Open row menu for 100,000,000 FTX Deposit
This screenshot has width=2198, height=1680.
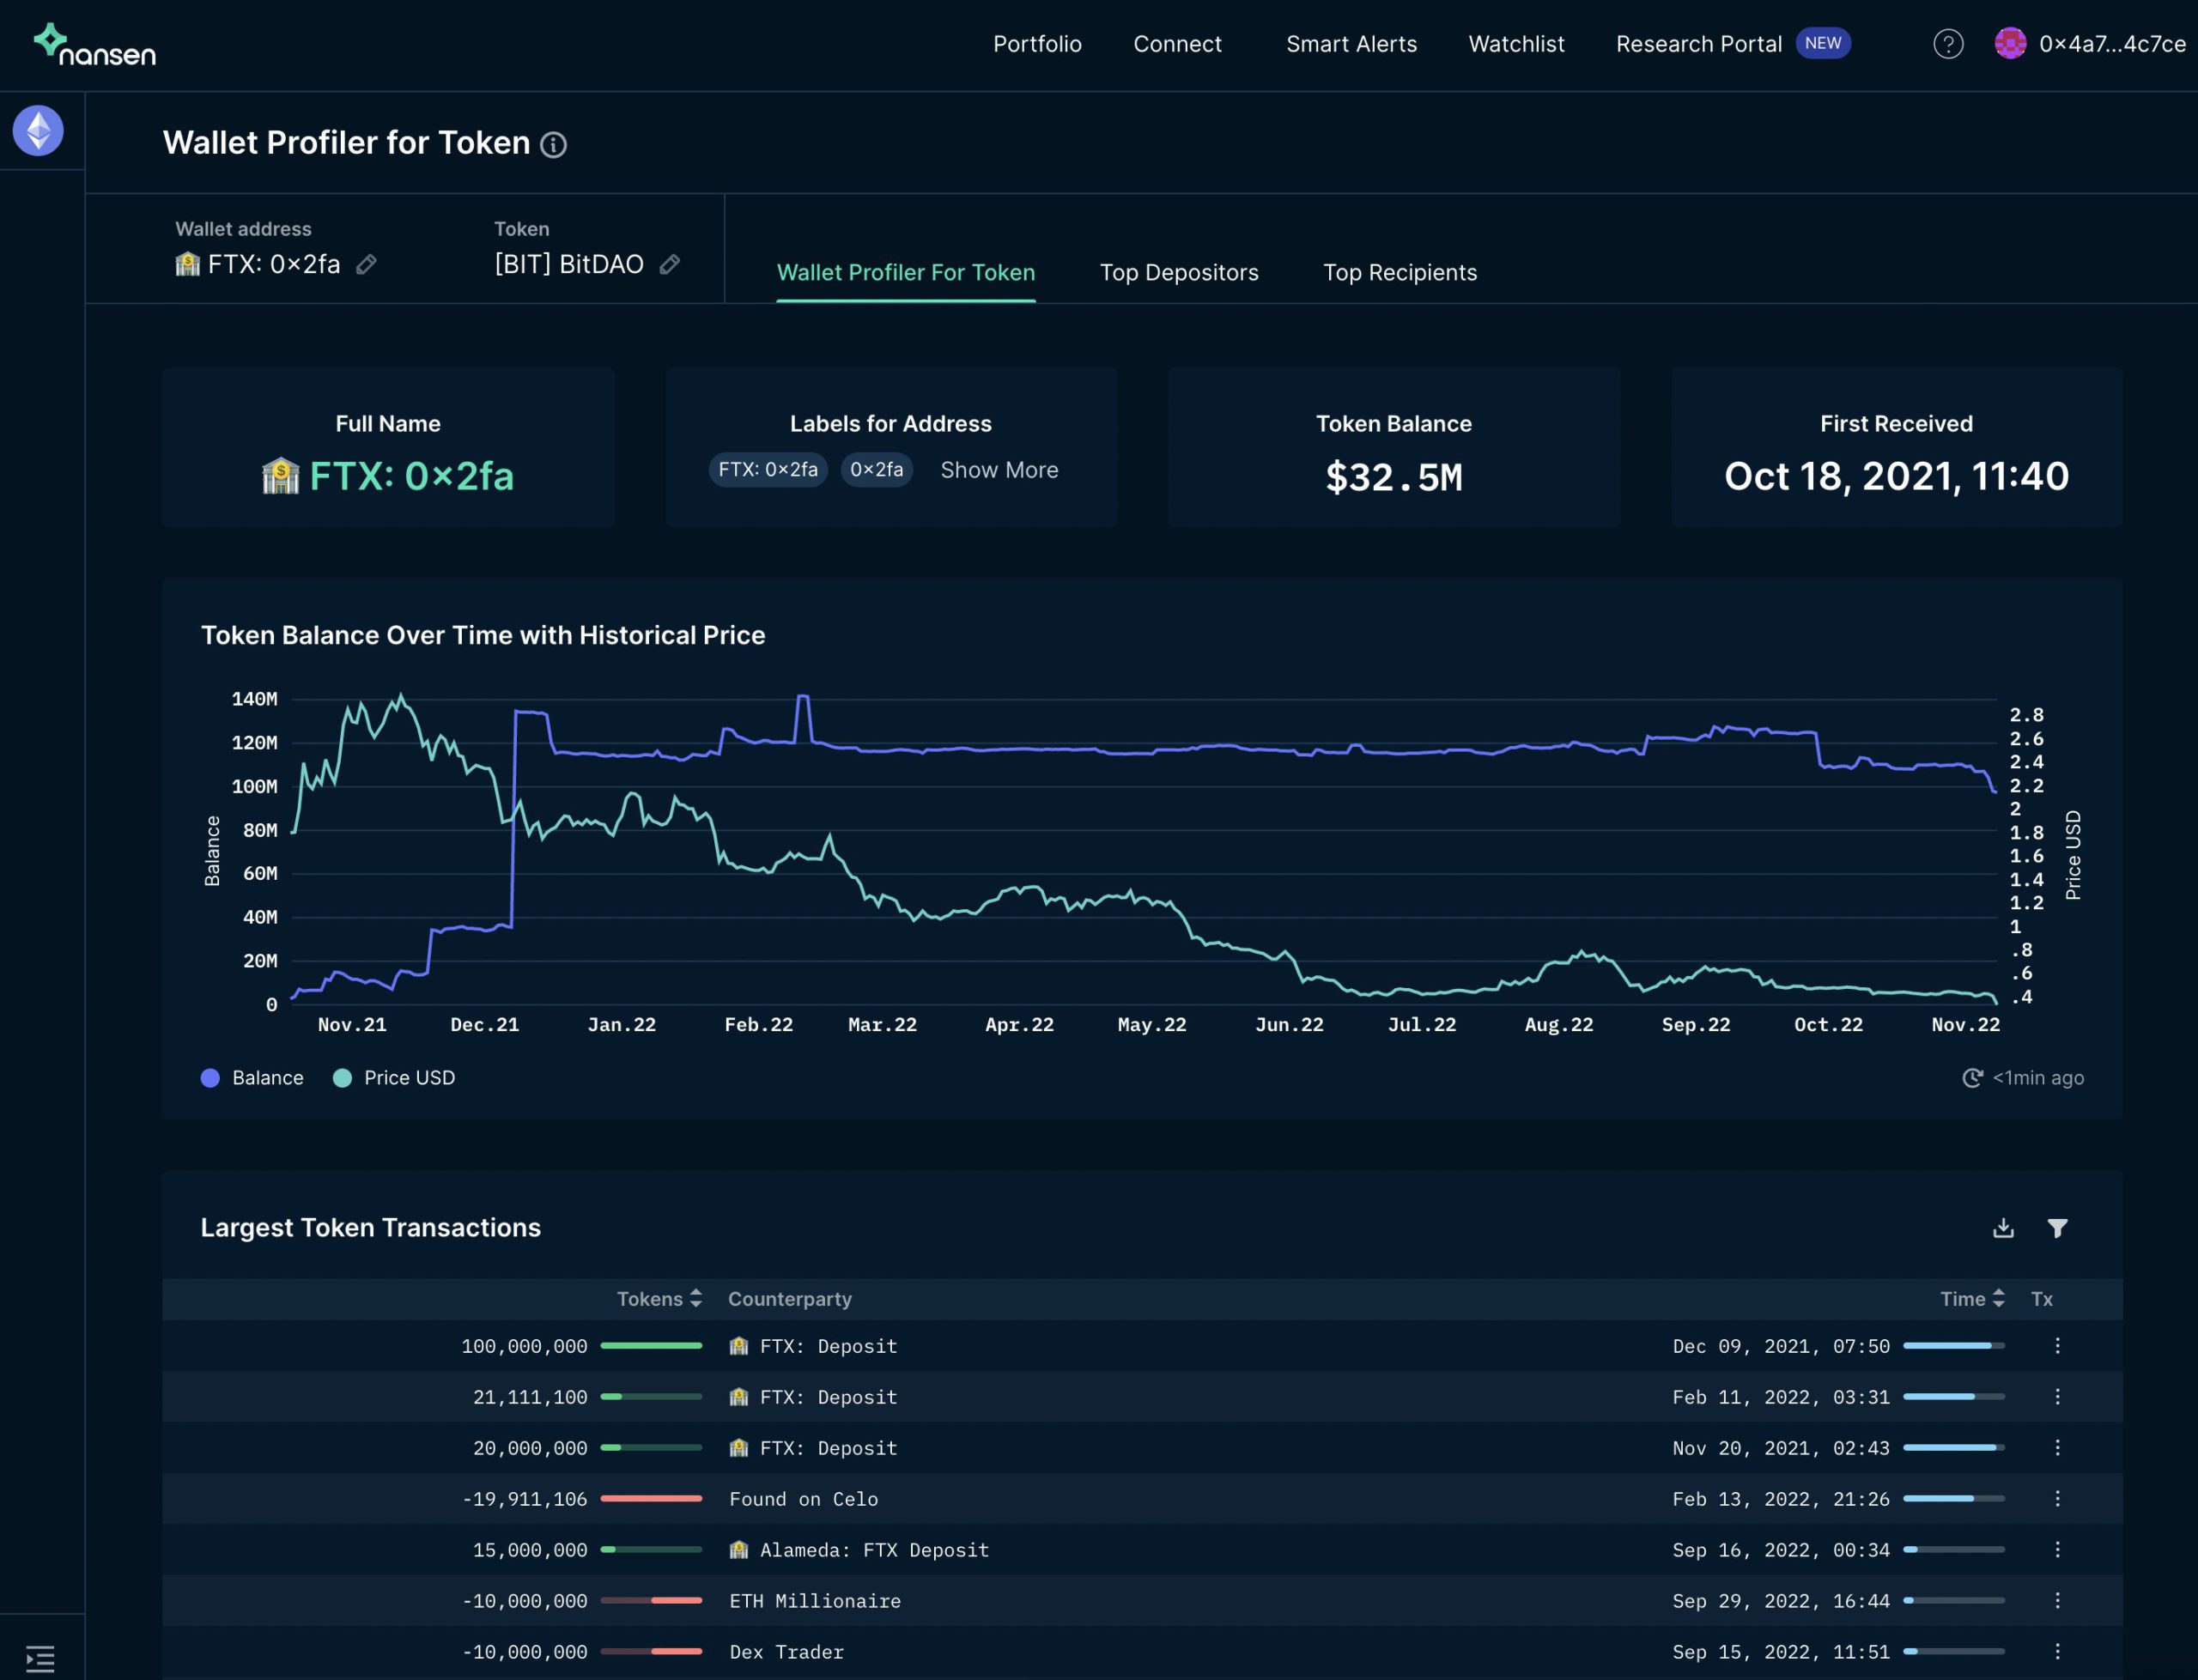tap(2056, 1346)
